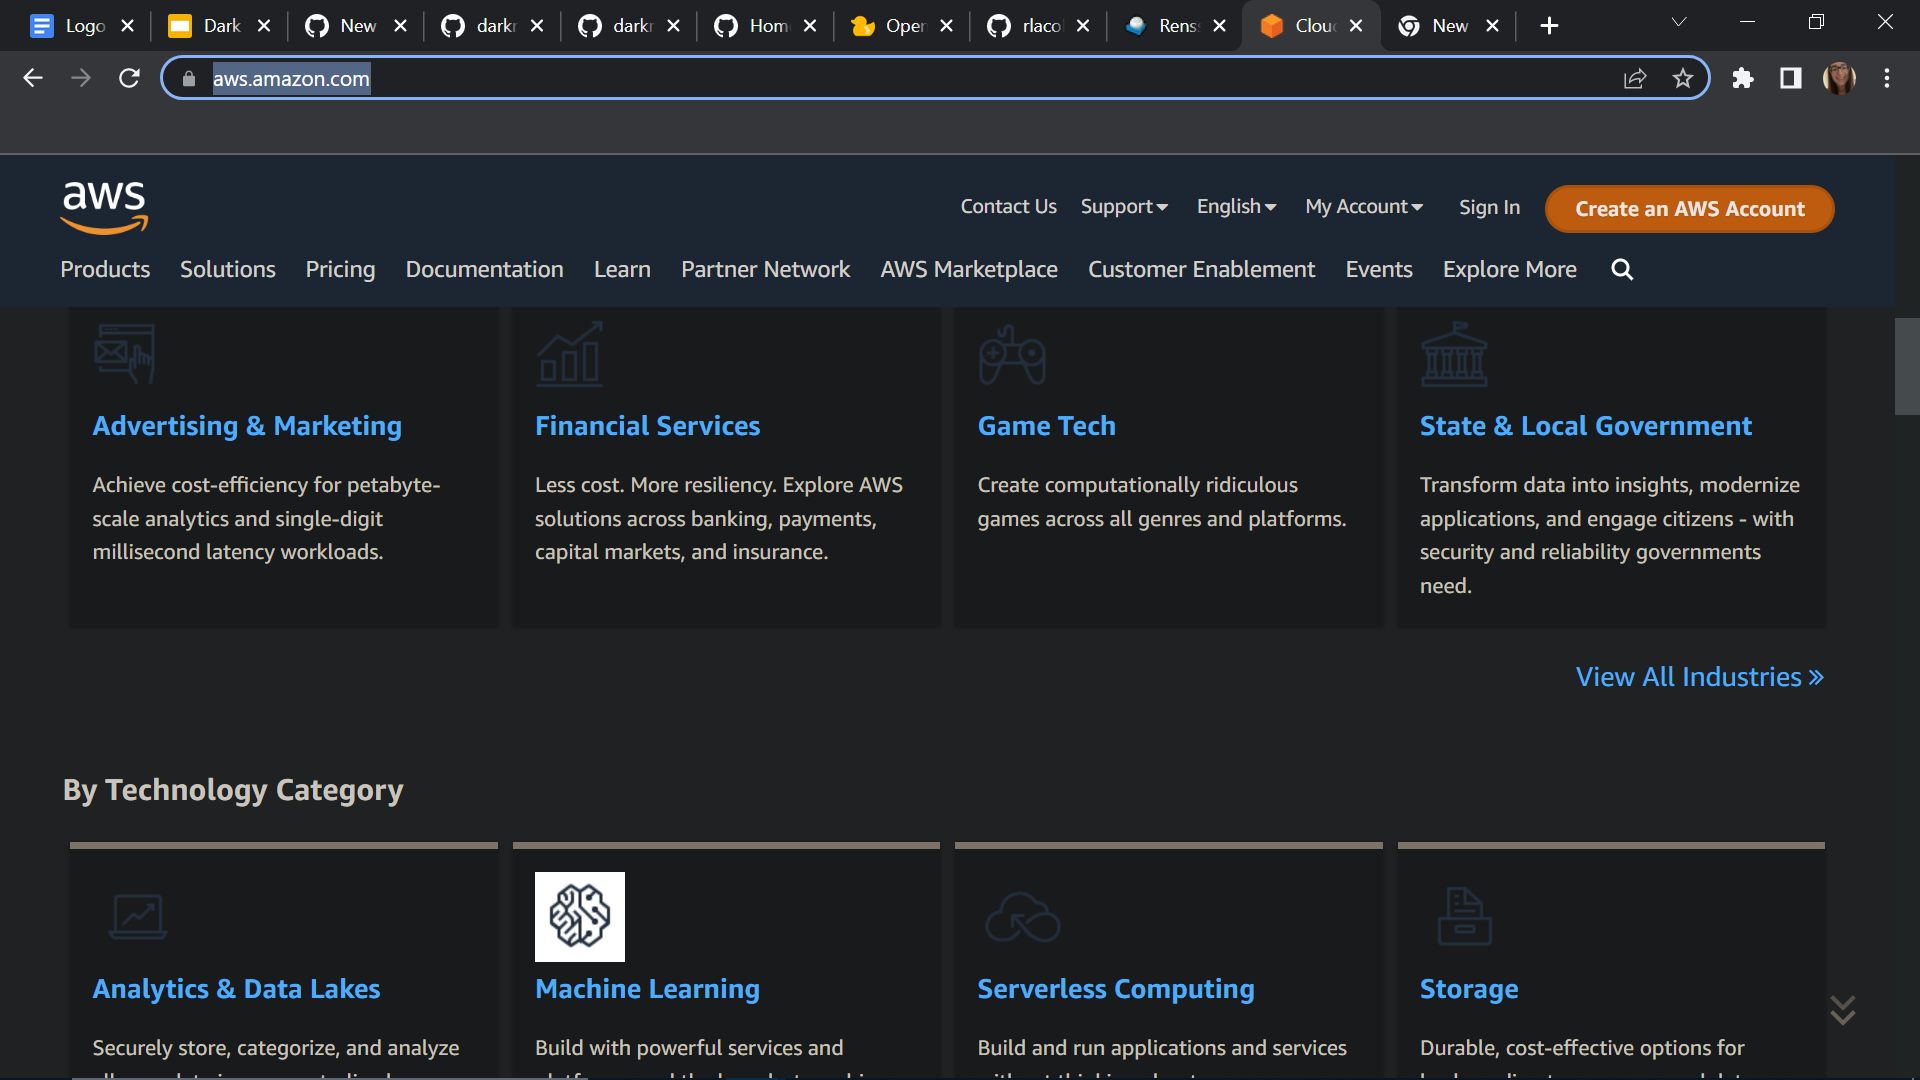The image size is (1920, 1080).
Task: Click the scroll-down double chevron
Action: [1843, 1009]
